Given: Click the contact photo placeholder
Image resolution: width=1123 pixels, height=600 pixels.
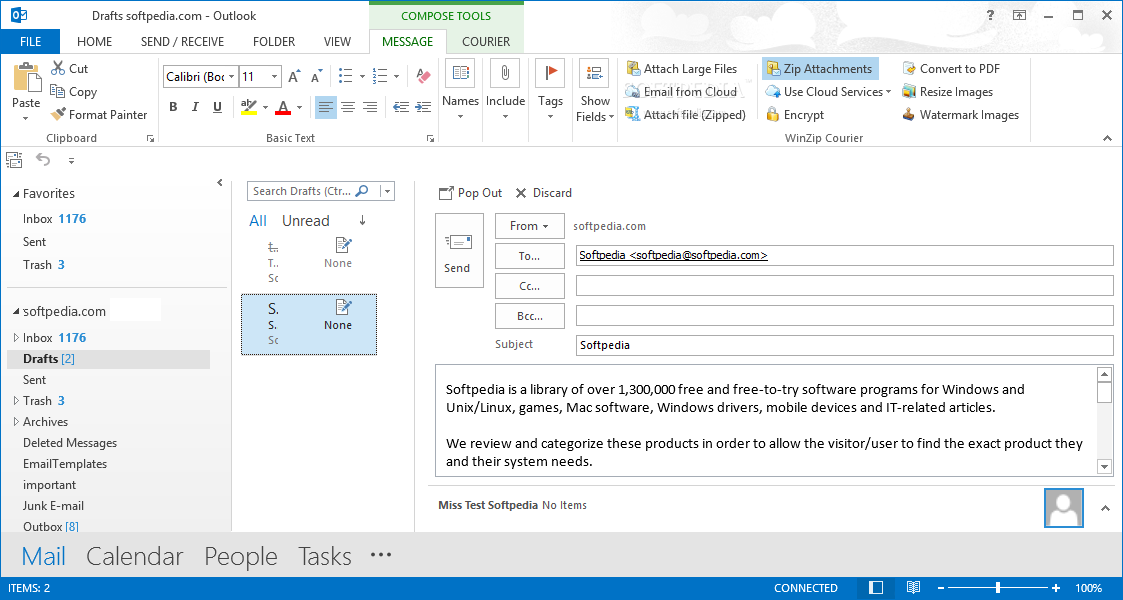Looking at the screenshot, I should 1064,508.
